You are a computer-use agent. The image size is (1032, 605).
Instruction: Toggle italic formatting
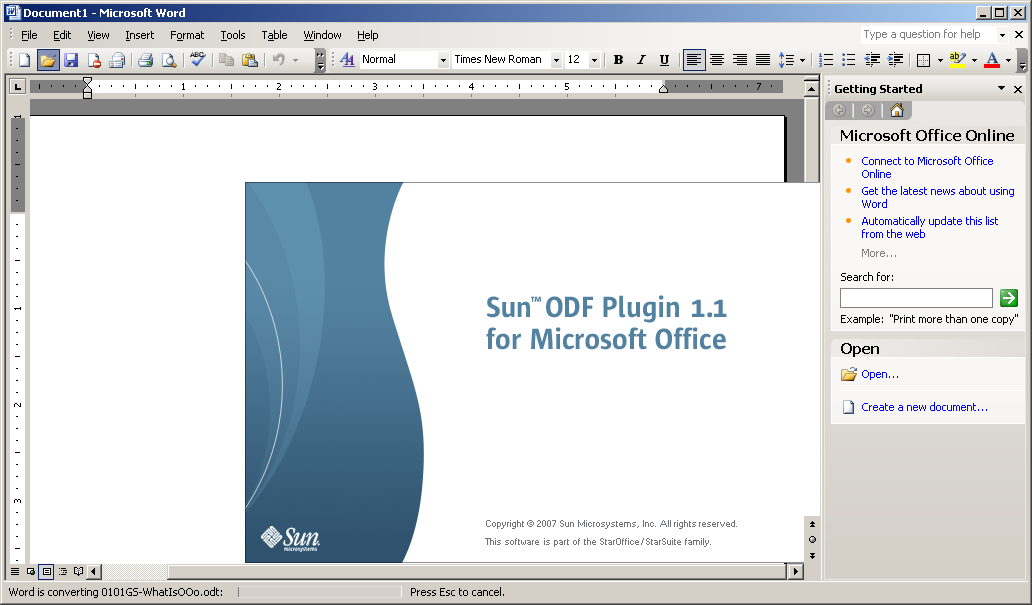tap(641, 60)
